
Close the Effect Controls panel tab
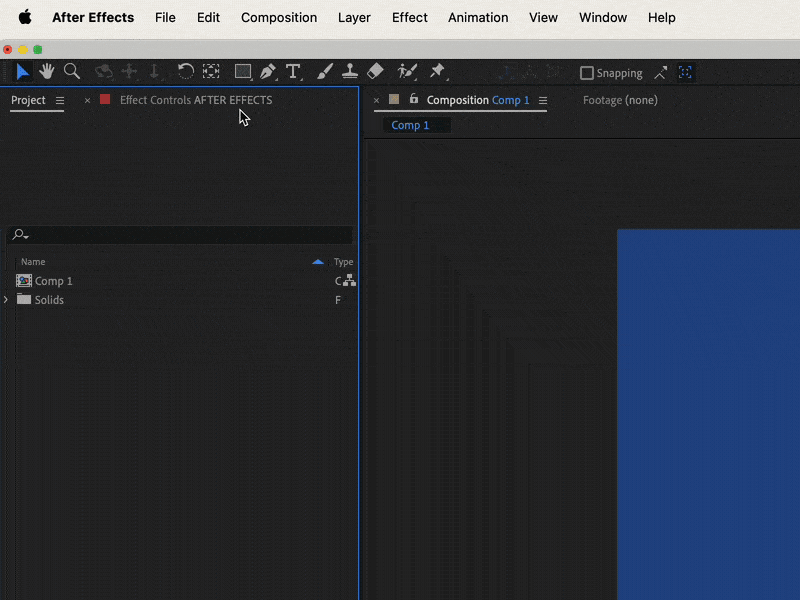(87, 101)
